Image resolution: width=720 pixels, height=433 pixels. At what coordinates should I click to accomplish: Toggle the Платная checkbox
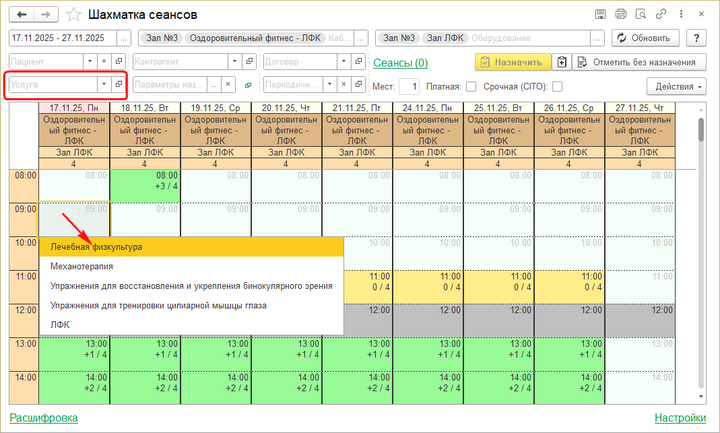point(471,87)
